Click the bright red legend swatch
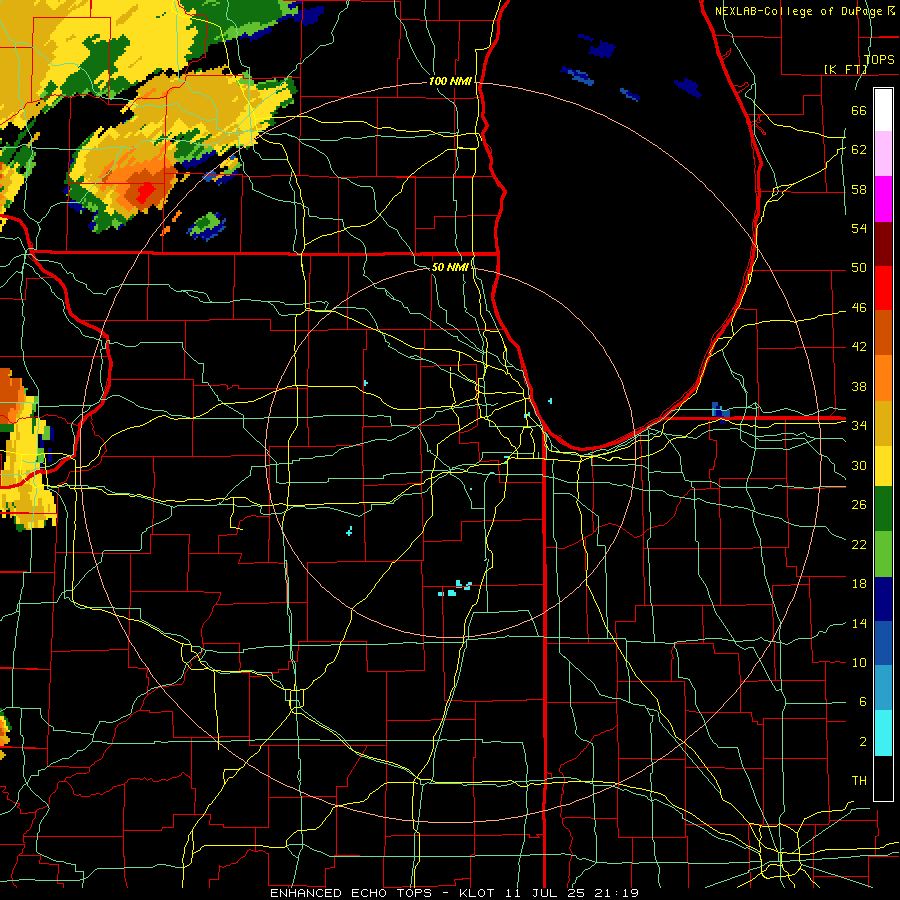The height and width of the screenshot is (900, 900). (x=883, y=288)
